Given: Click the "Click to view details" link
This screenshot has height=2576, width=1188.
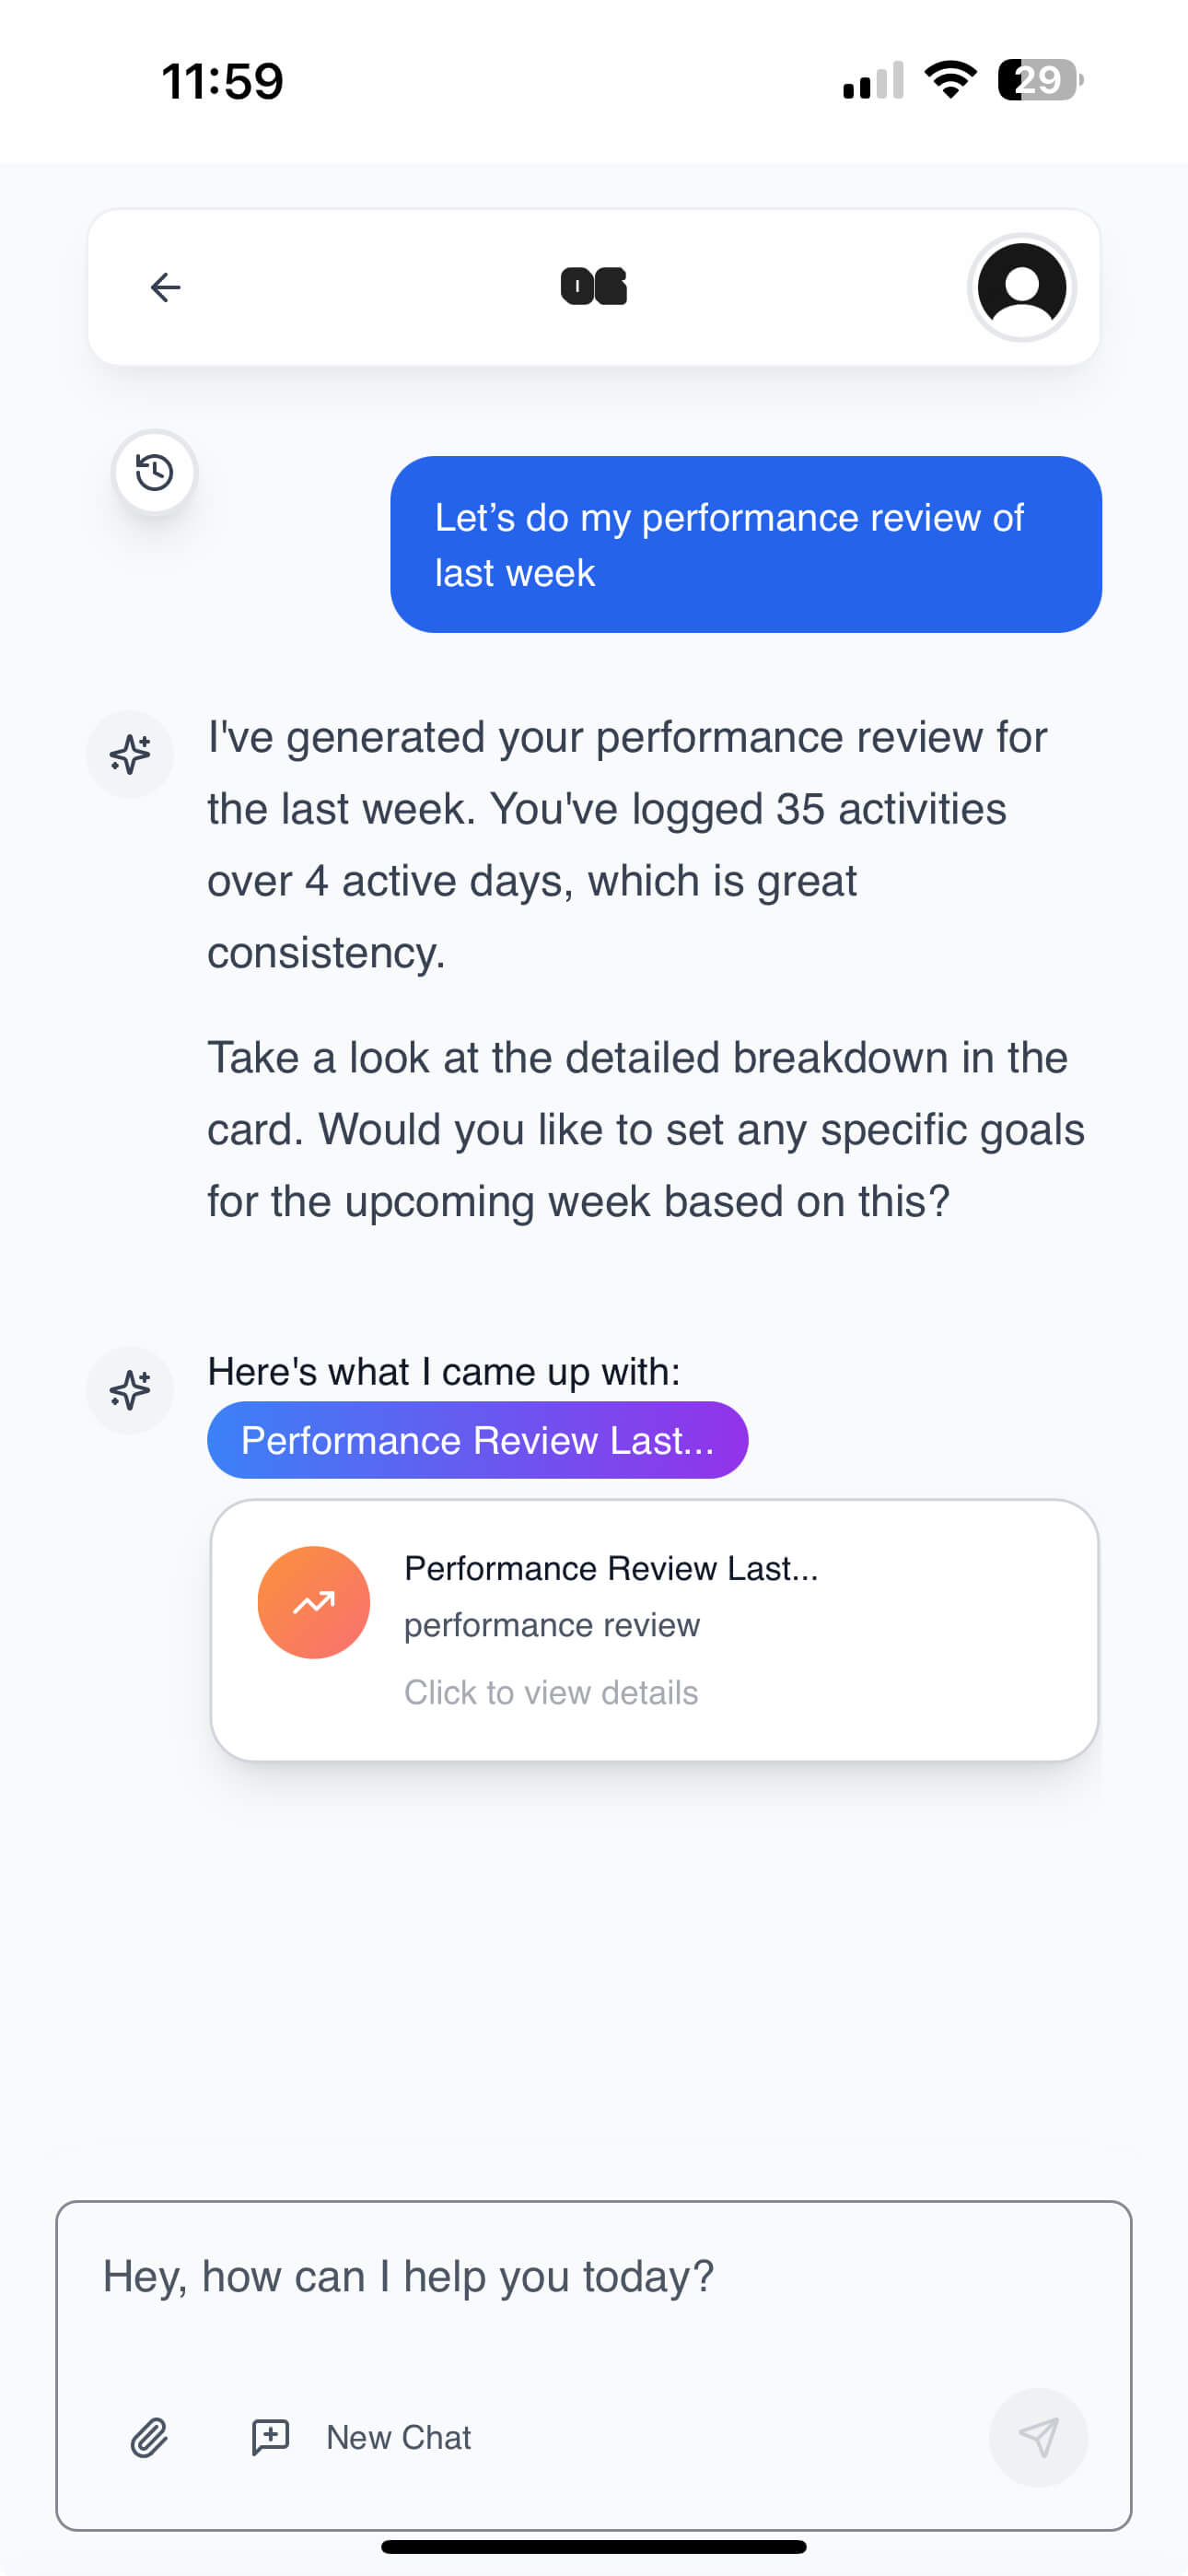Looking at the screenshot, I should pyautogui.click(x=551, y=1692).
